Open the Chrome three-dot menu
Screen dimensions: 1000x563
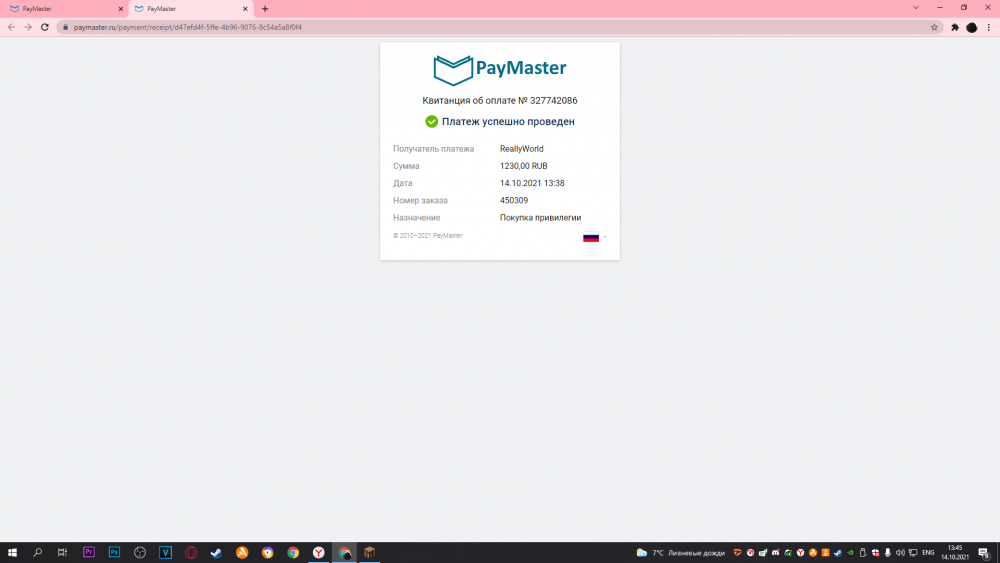[x=989, y=27]
